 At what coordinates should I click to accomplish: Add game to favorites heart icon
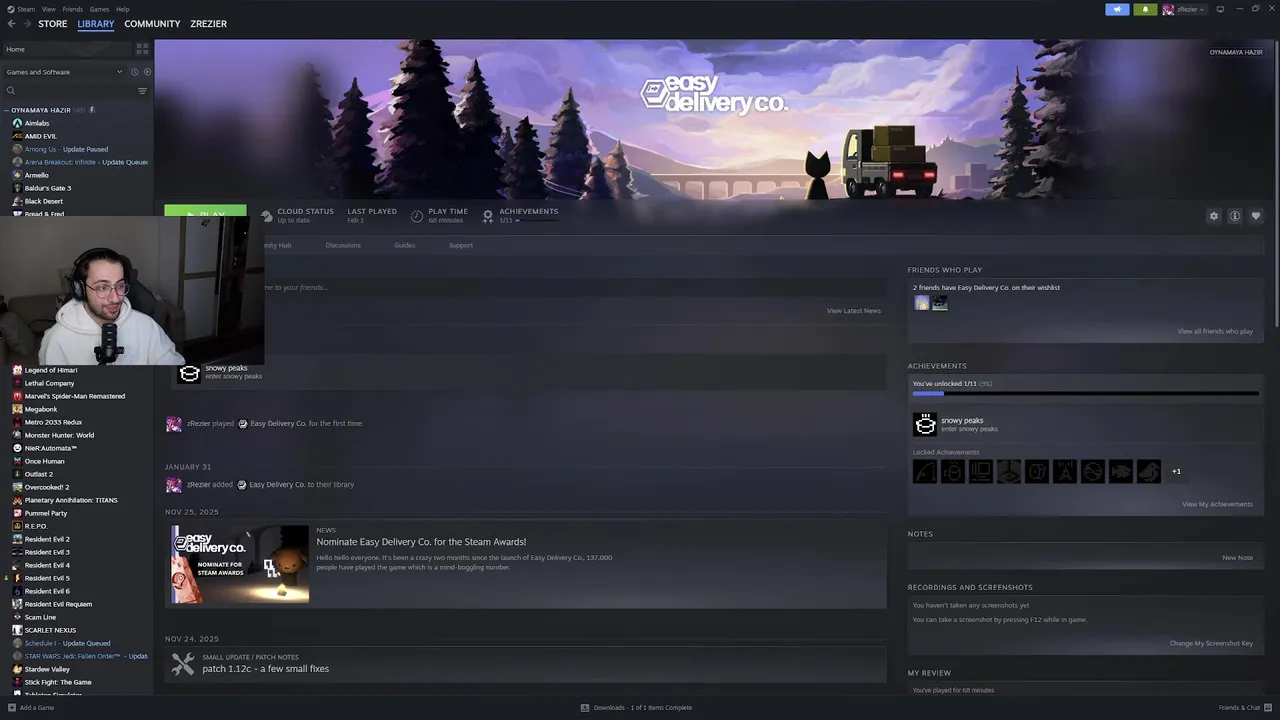pos(1256,216)
